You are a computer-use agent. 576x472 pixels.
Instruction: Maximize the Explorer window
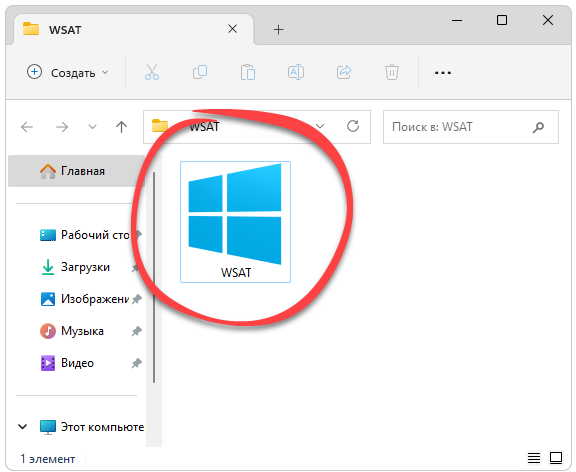[x=502, y=20]
